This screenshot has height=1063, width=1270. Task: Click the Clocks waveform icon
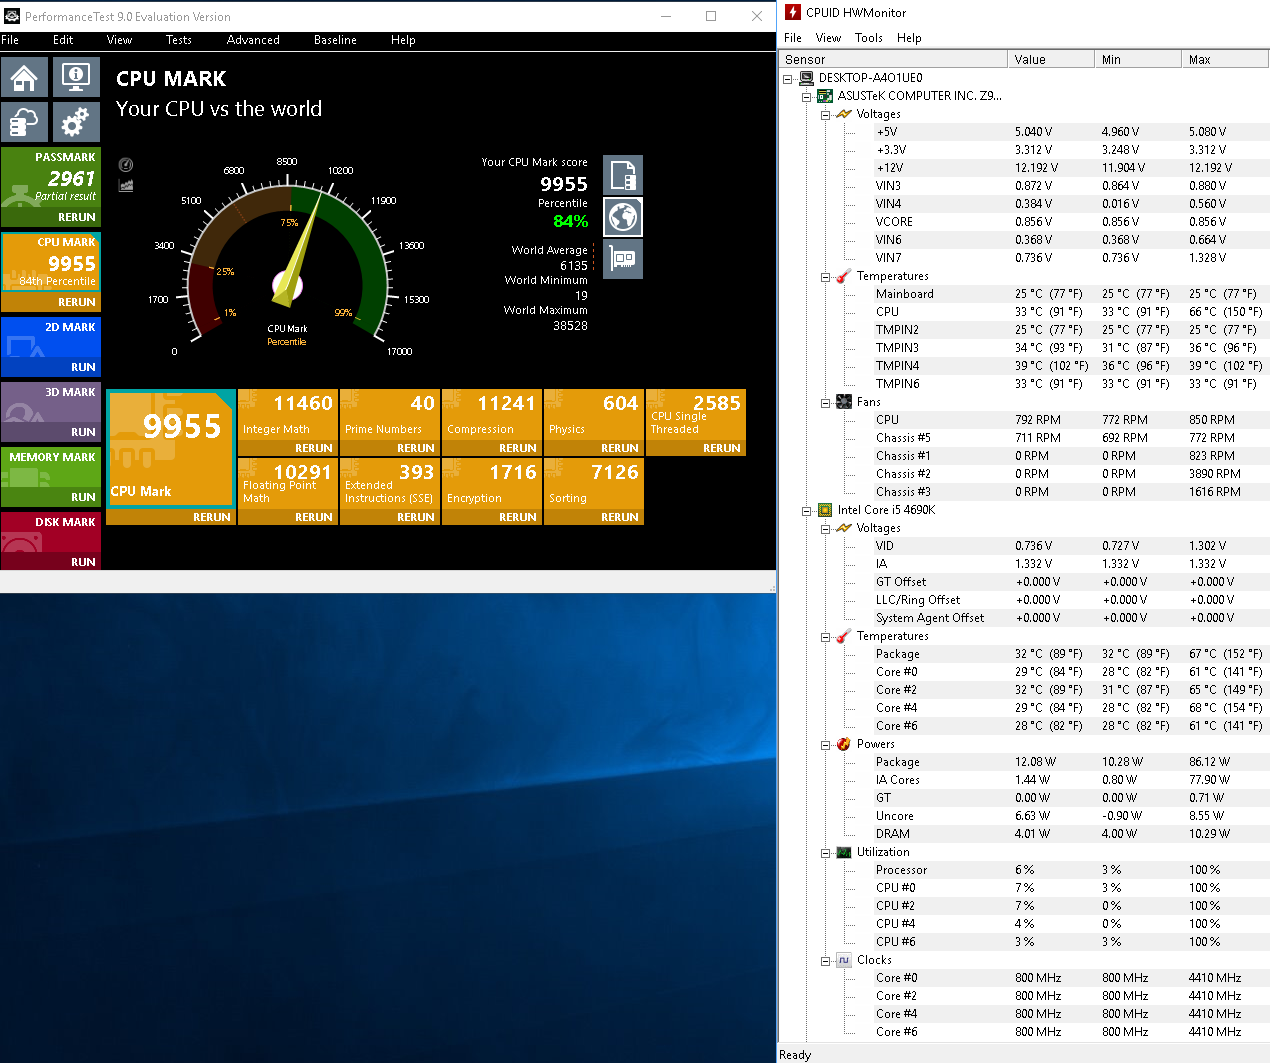point(844,960)
